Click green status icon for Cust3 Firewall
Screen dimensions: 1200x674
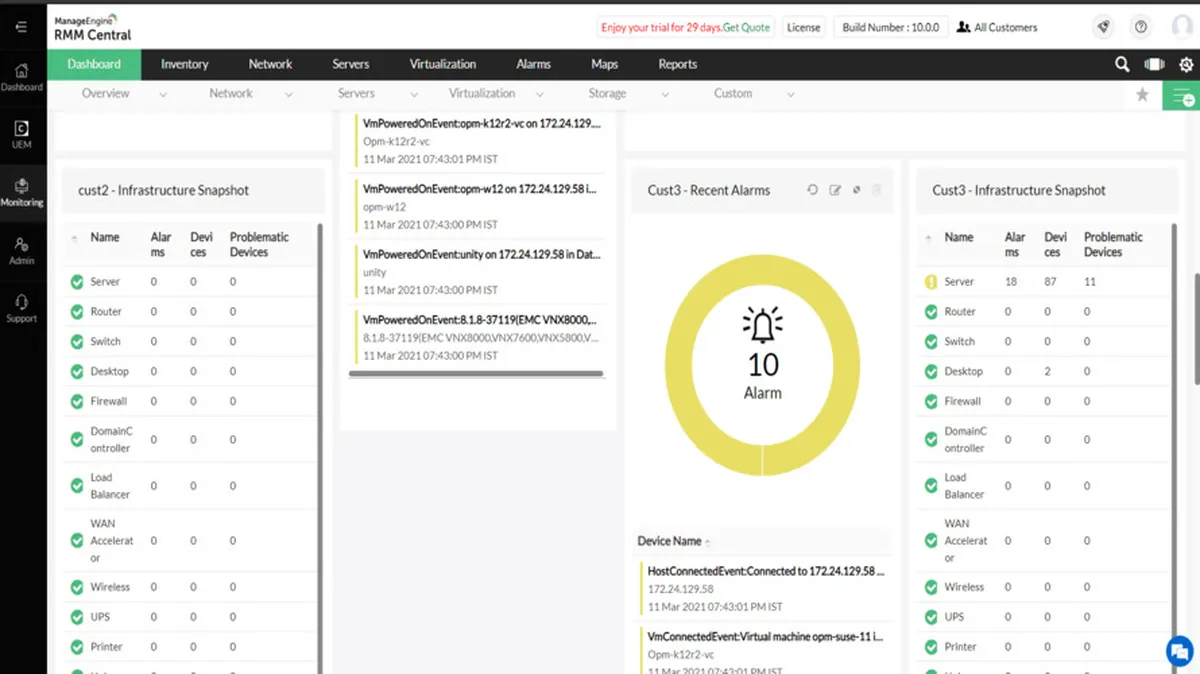(x=930, y=401)
